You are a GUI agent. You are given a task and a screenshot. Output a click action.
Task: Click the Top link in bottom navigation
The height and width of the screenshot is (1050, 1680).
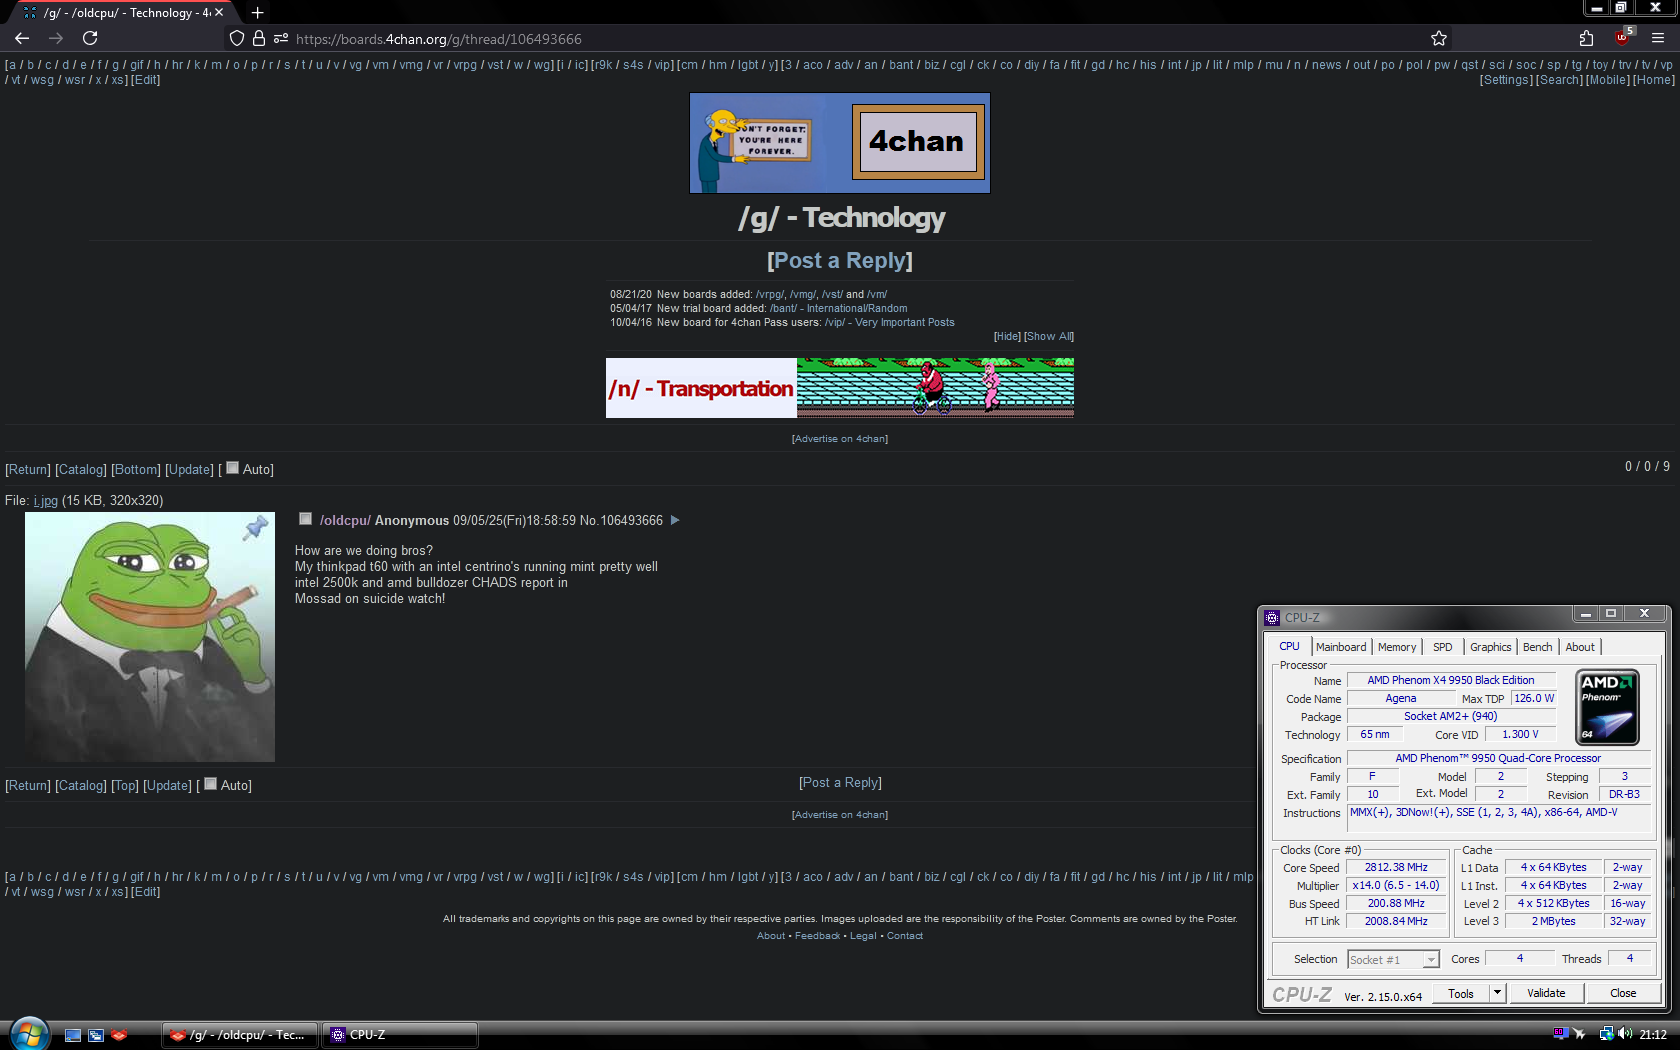pos(125,785)
